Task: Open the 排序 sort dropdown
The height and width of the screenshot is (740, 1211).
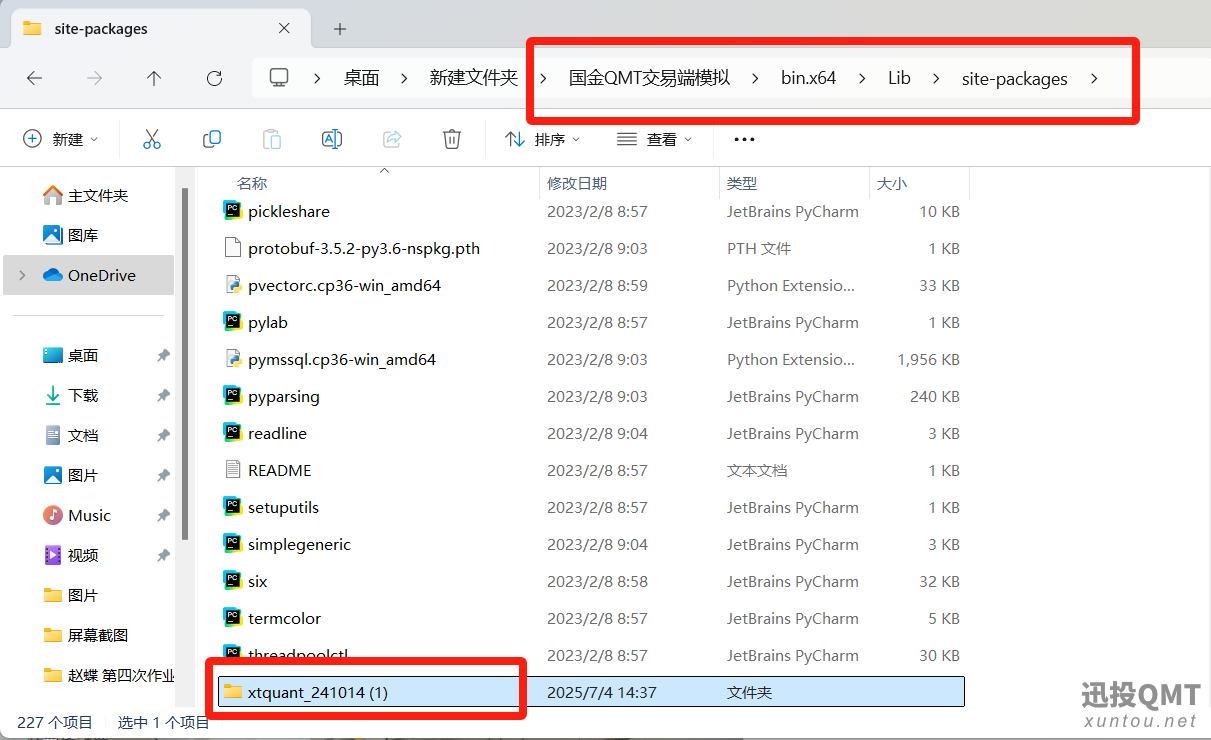Action: click(x=543, y=139)
